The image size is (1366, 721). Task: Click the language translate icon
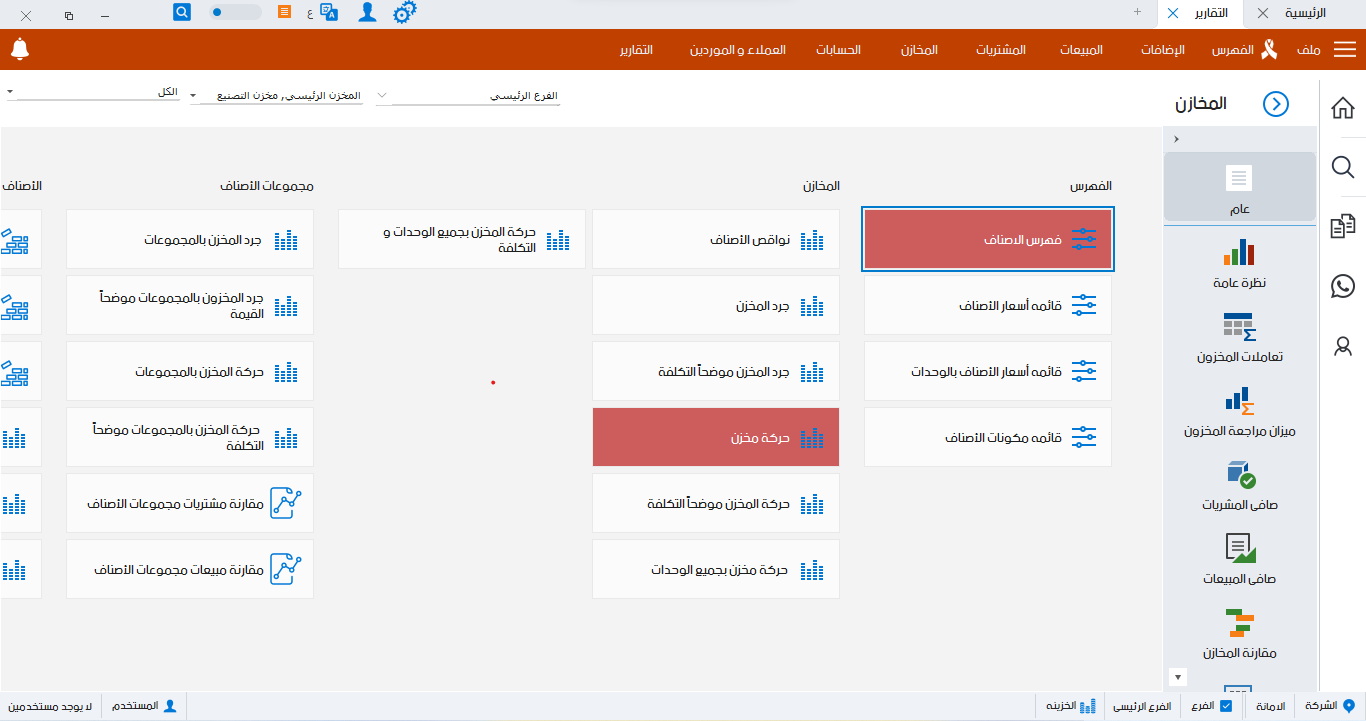coord(329,13)
